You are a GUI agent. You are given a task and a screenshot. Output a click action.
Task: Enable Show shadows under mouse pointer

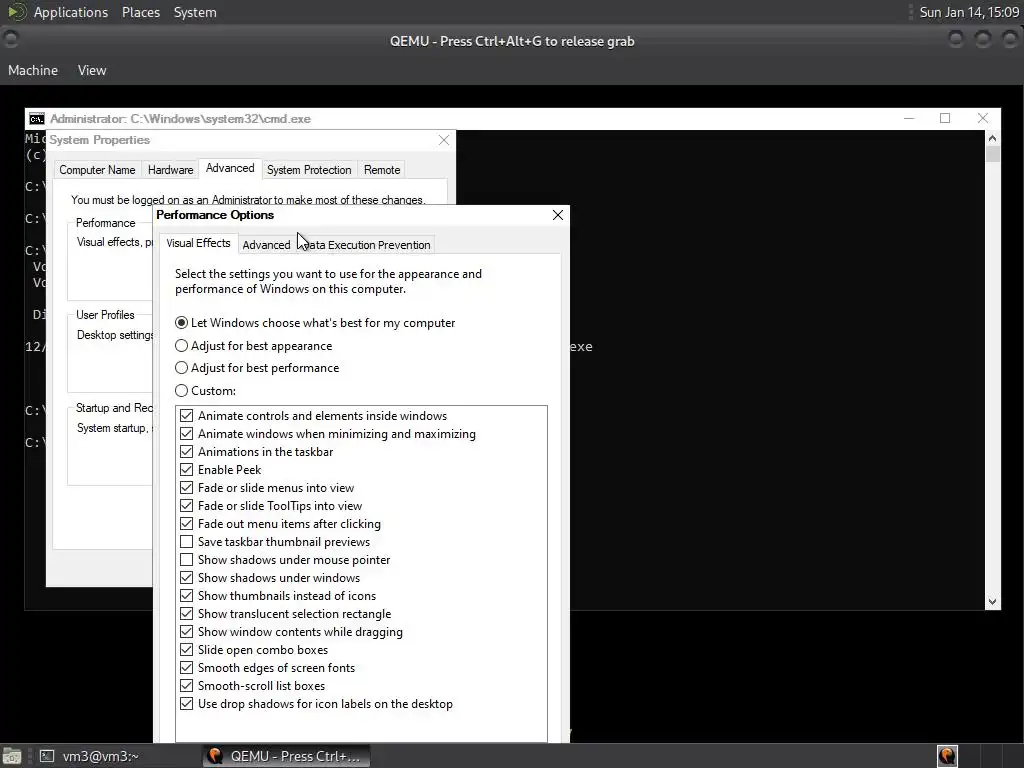(x=187, y=560)
